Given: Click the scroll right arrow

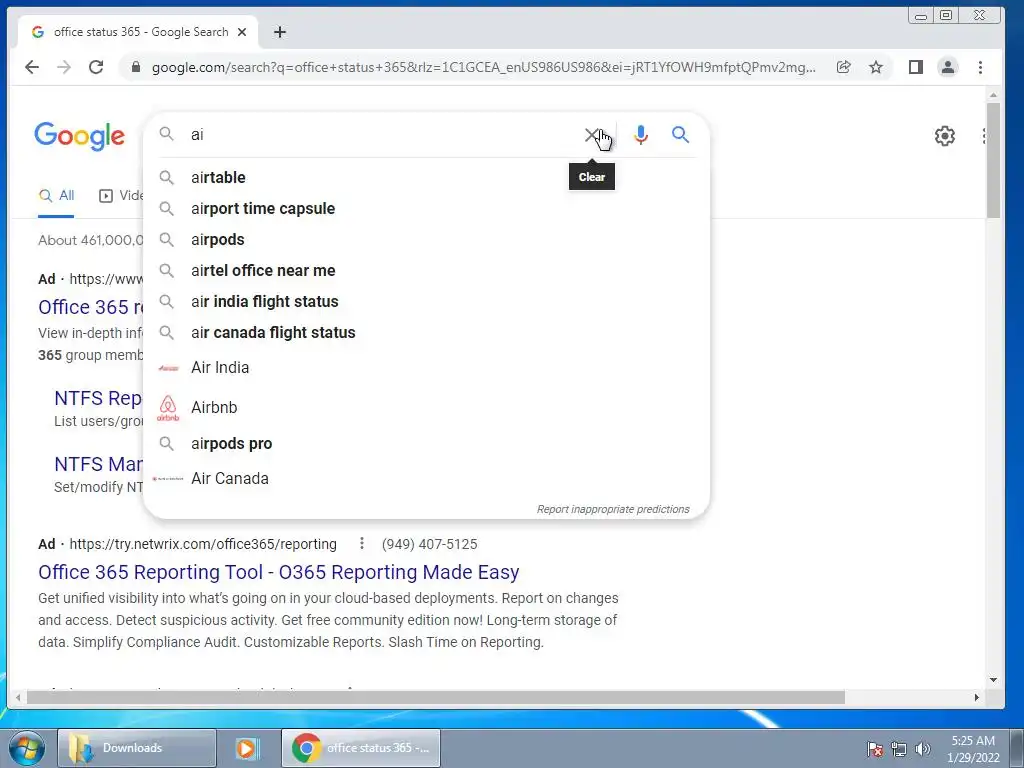Looking at the screenshot, I should 976,697.
